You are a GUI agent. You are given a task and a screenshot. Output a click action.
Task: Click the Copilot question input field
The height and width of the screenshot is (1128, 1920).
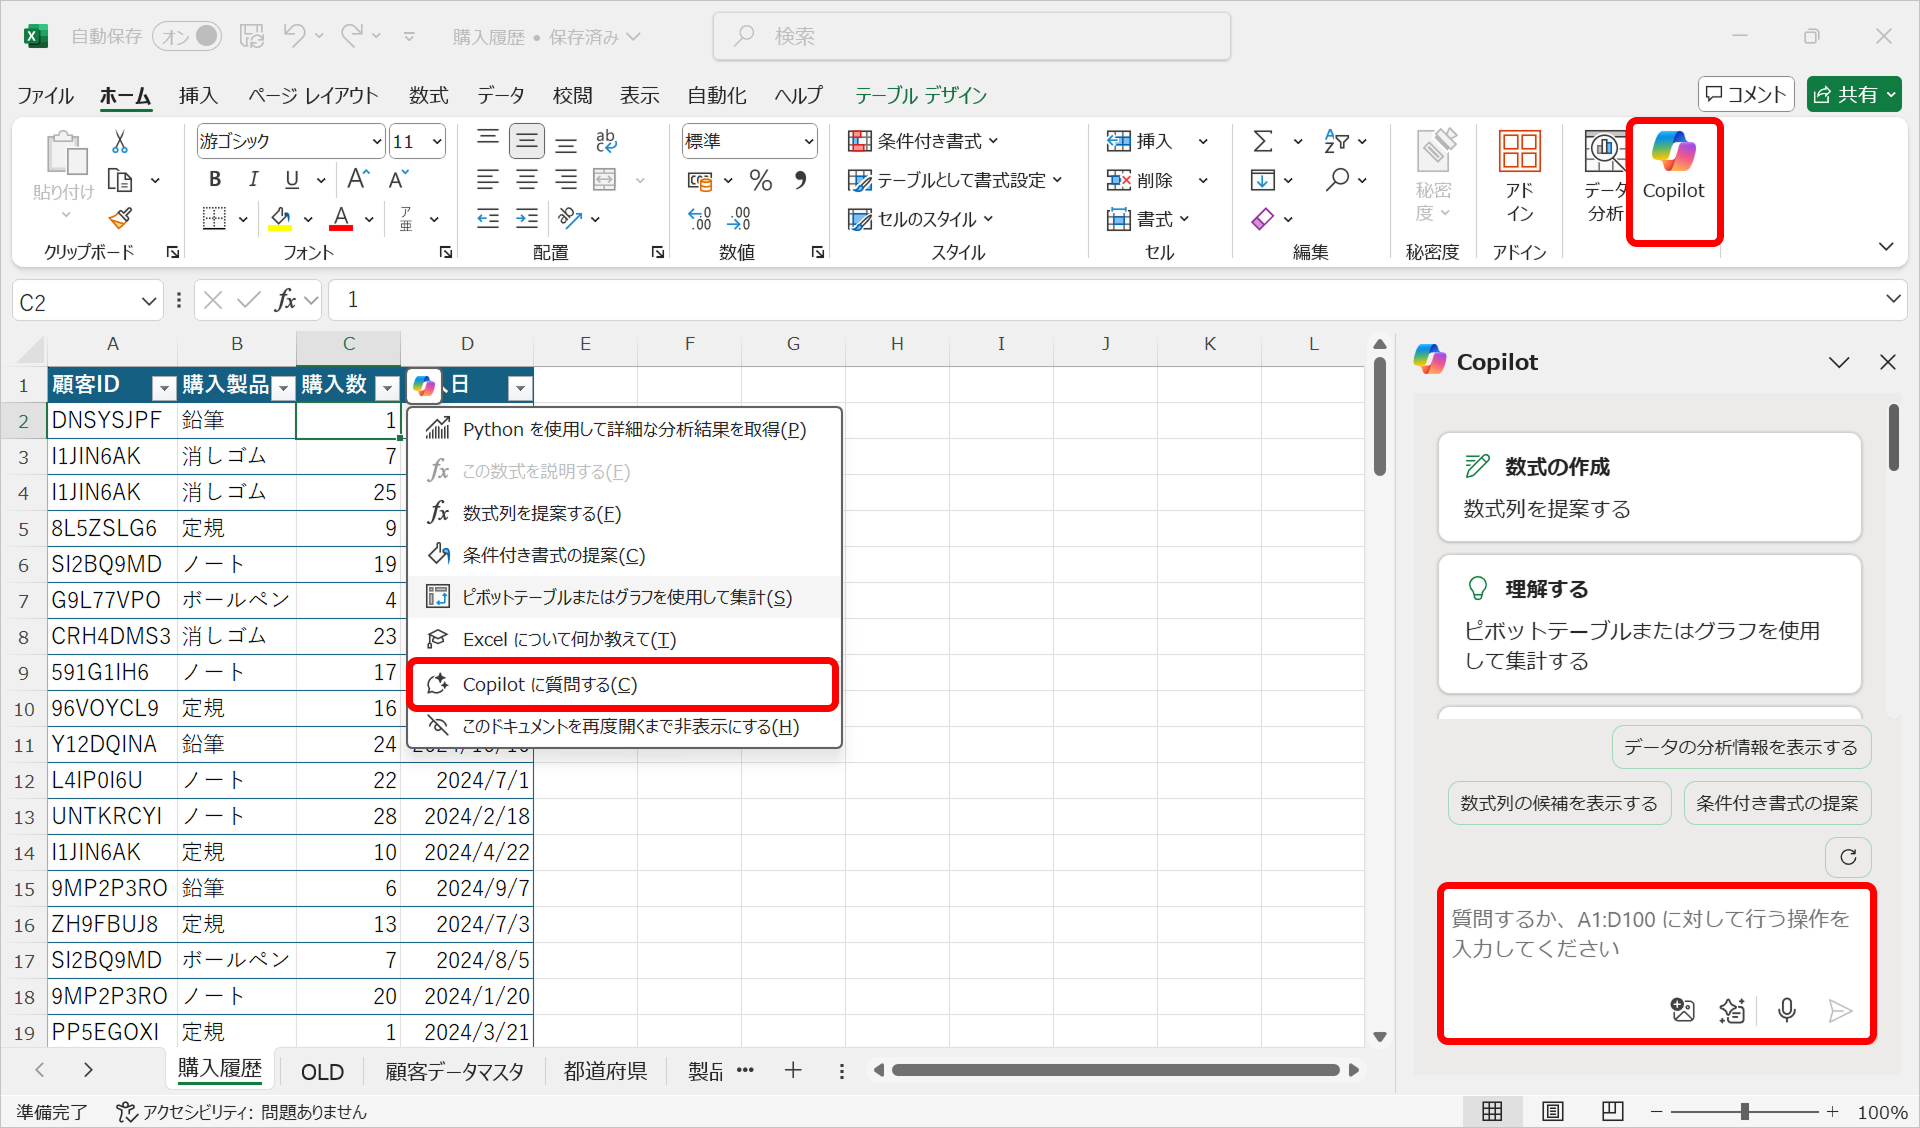tap(1655, 934)
